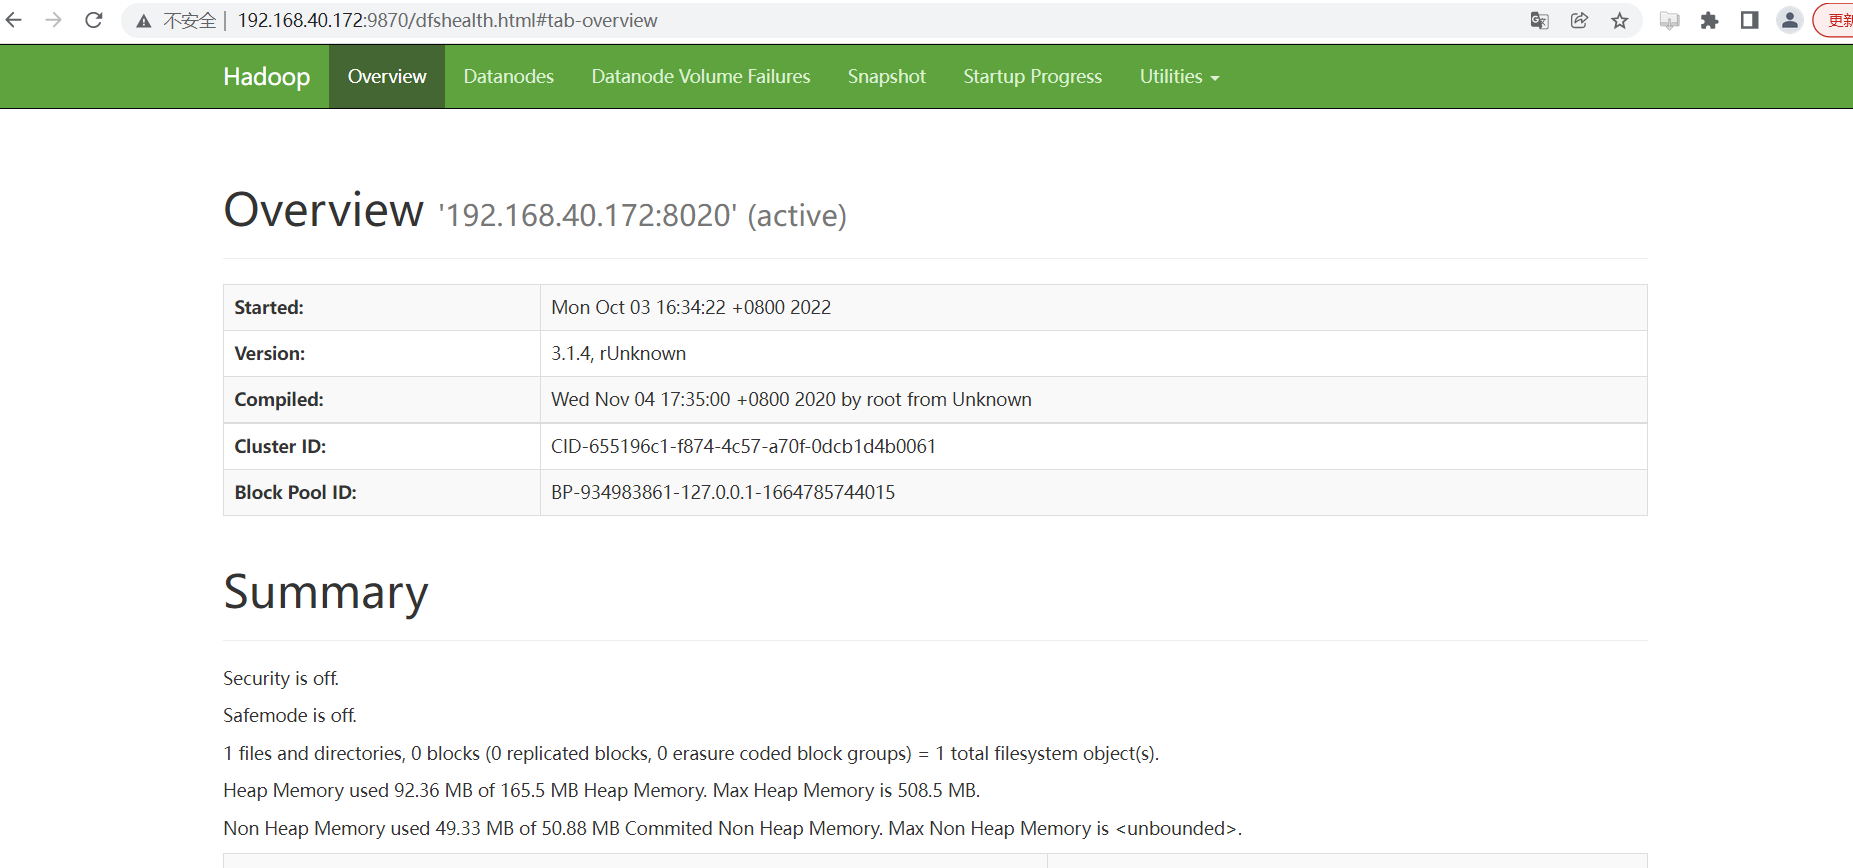
Task: Click the not-secure warning triangle icon
Action: [144, 21]
